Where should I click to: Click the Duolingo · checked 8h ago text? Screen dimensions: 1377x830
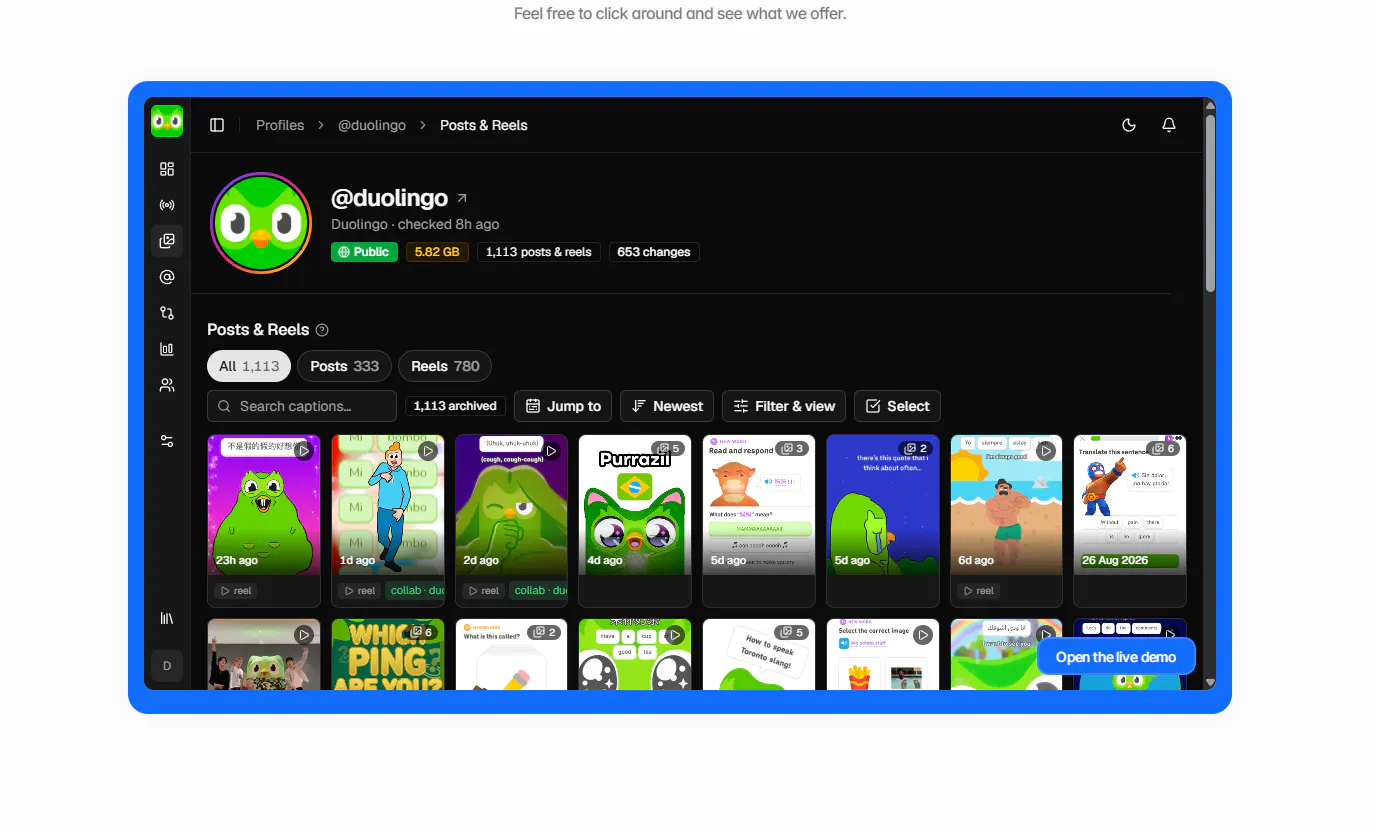[415, 224]
